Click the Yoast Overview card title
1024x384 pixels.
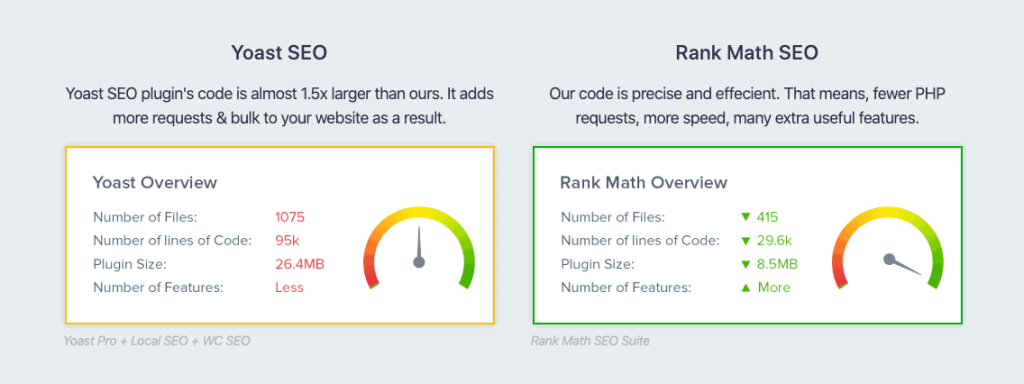click(155, 182)
